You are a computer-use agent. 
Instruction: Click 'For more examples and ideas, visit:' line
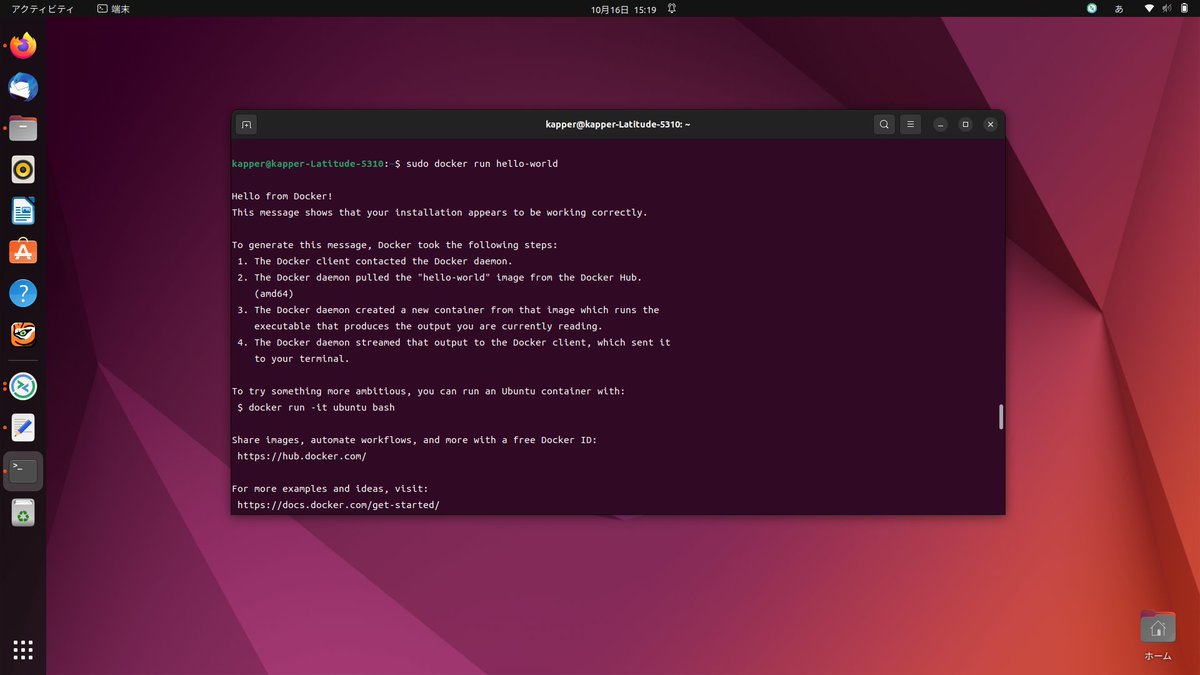tap(330, 489)
